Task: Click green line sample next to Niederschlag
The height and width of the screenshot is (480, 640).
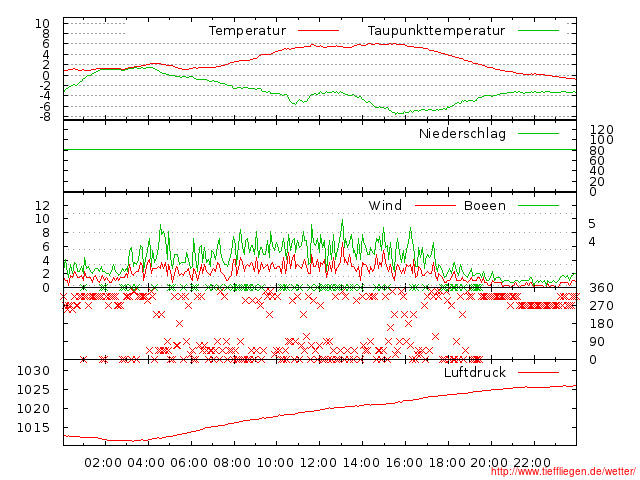Action: coord(538,133)
